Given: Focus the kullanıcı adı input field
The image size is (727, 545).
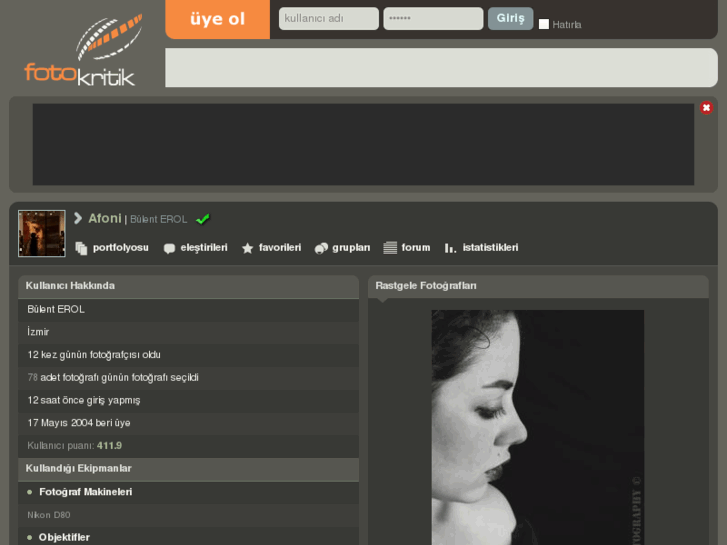Looking at the screenshot, I should click(329, 19).
